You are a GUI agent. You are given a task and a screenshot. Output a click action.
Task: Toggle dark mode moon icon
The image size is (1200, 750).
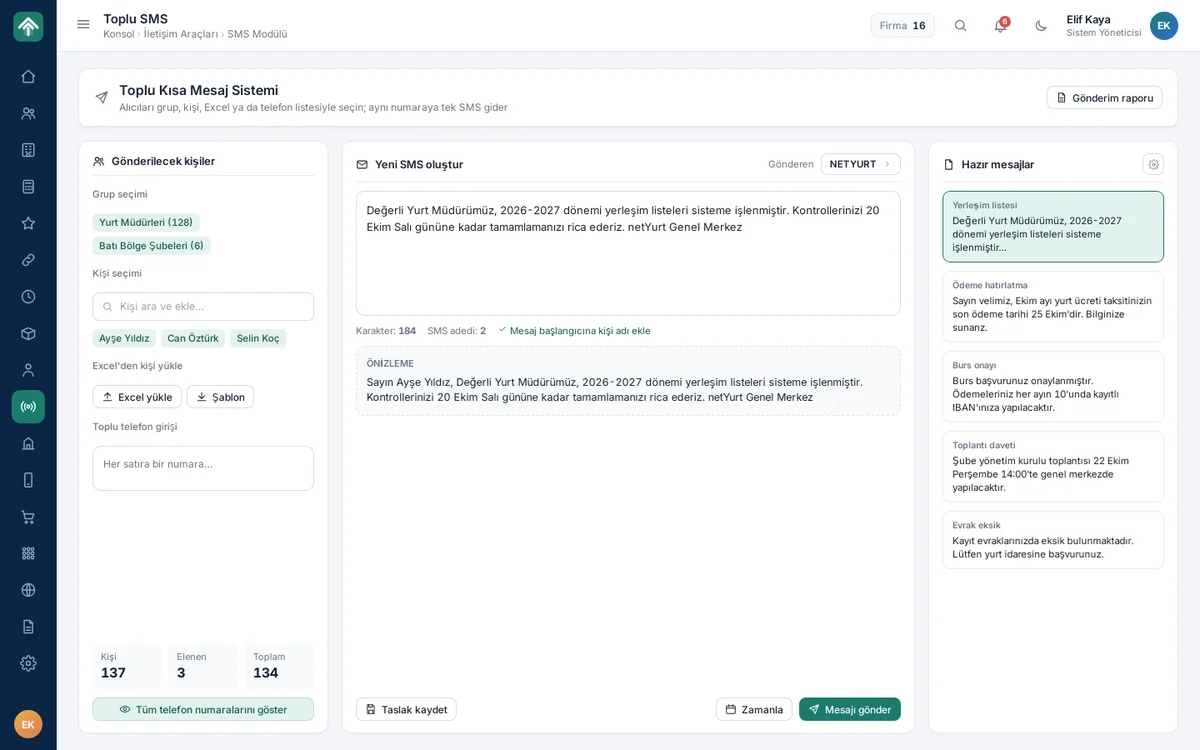click(1040, 26)
